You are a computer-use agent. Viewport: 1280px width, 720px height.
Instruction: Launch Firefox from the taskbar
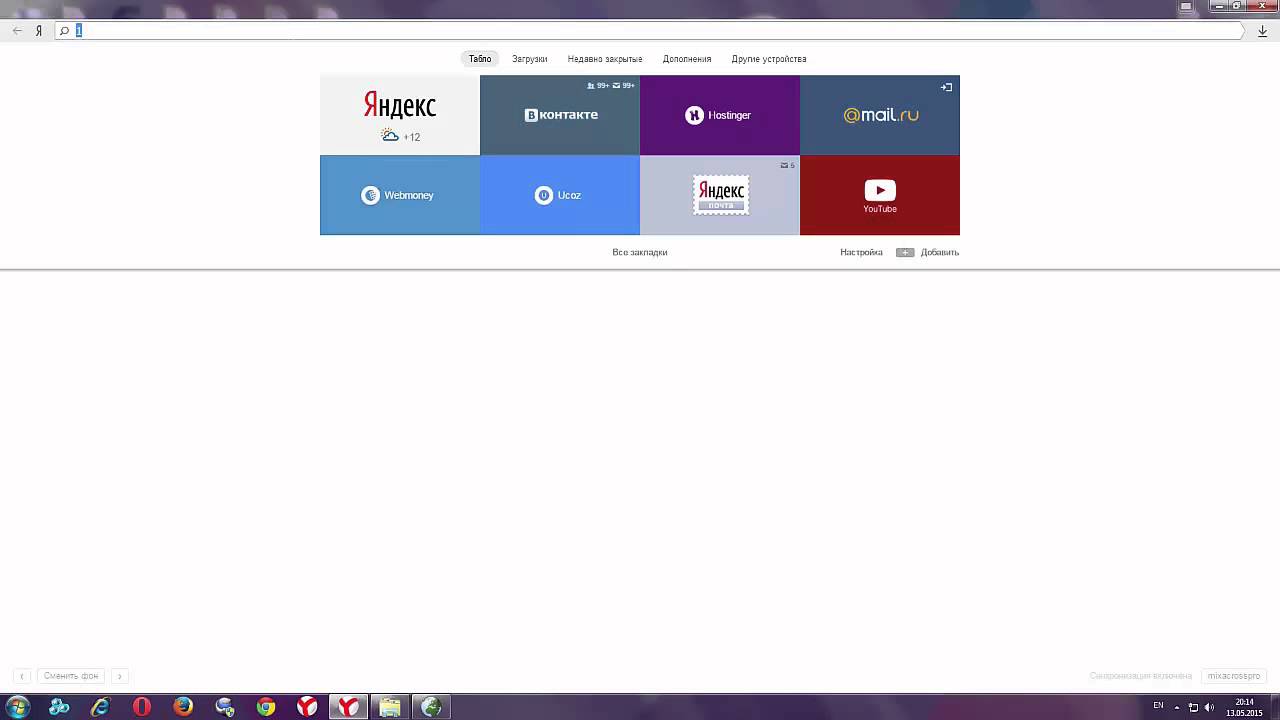(183, 707)
